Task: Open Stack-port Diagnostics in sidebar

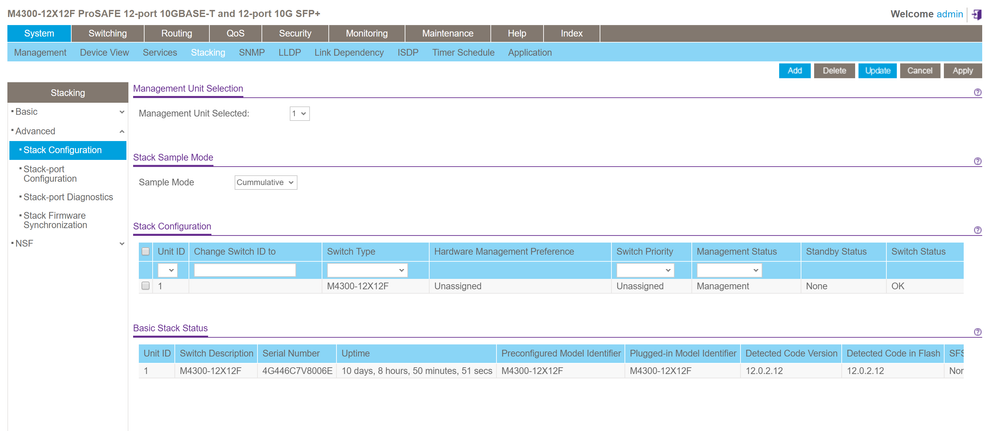Action: (x=68, y=197)
